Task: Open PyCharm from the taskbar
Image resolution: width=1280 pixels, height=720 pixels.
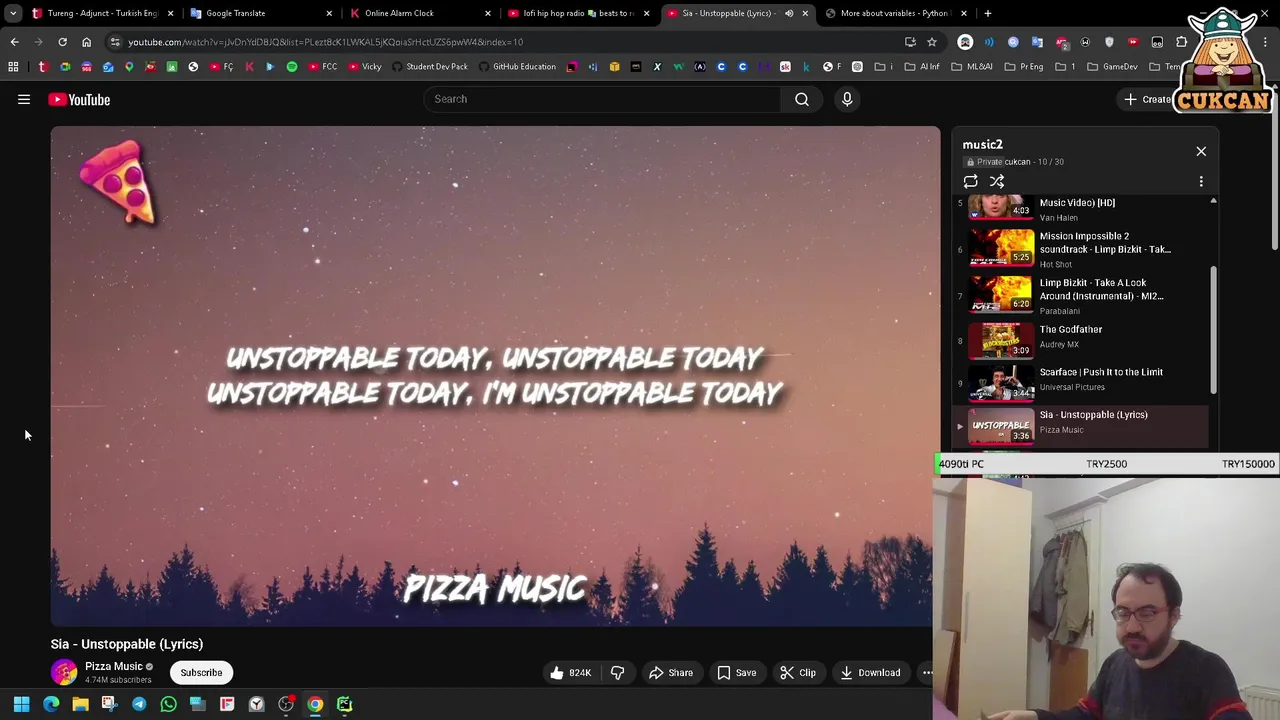Action: click(x=344, y=704)
